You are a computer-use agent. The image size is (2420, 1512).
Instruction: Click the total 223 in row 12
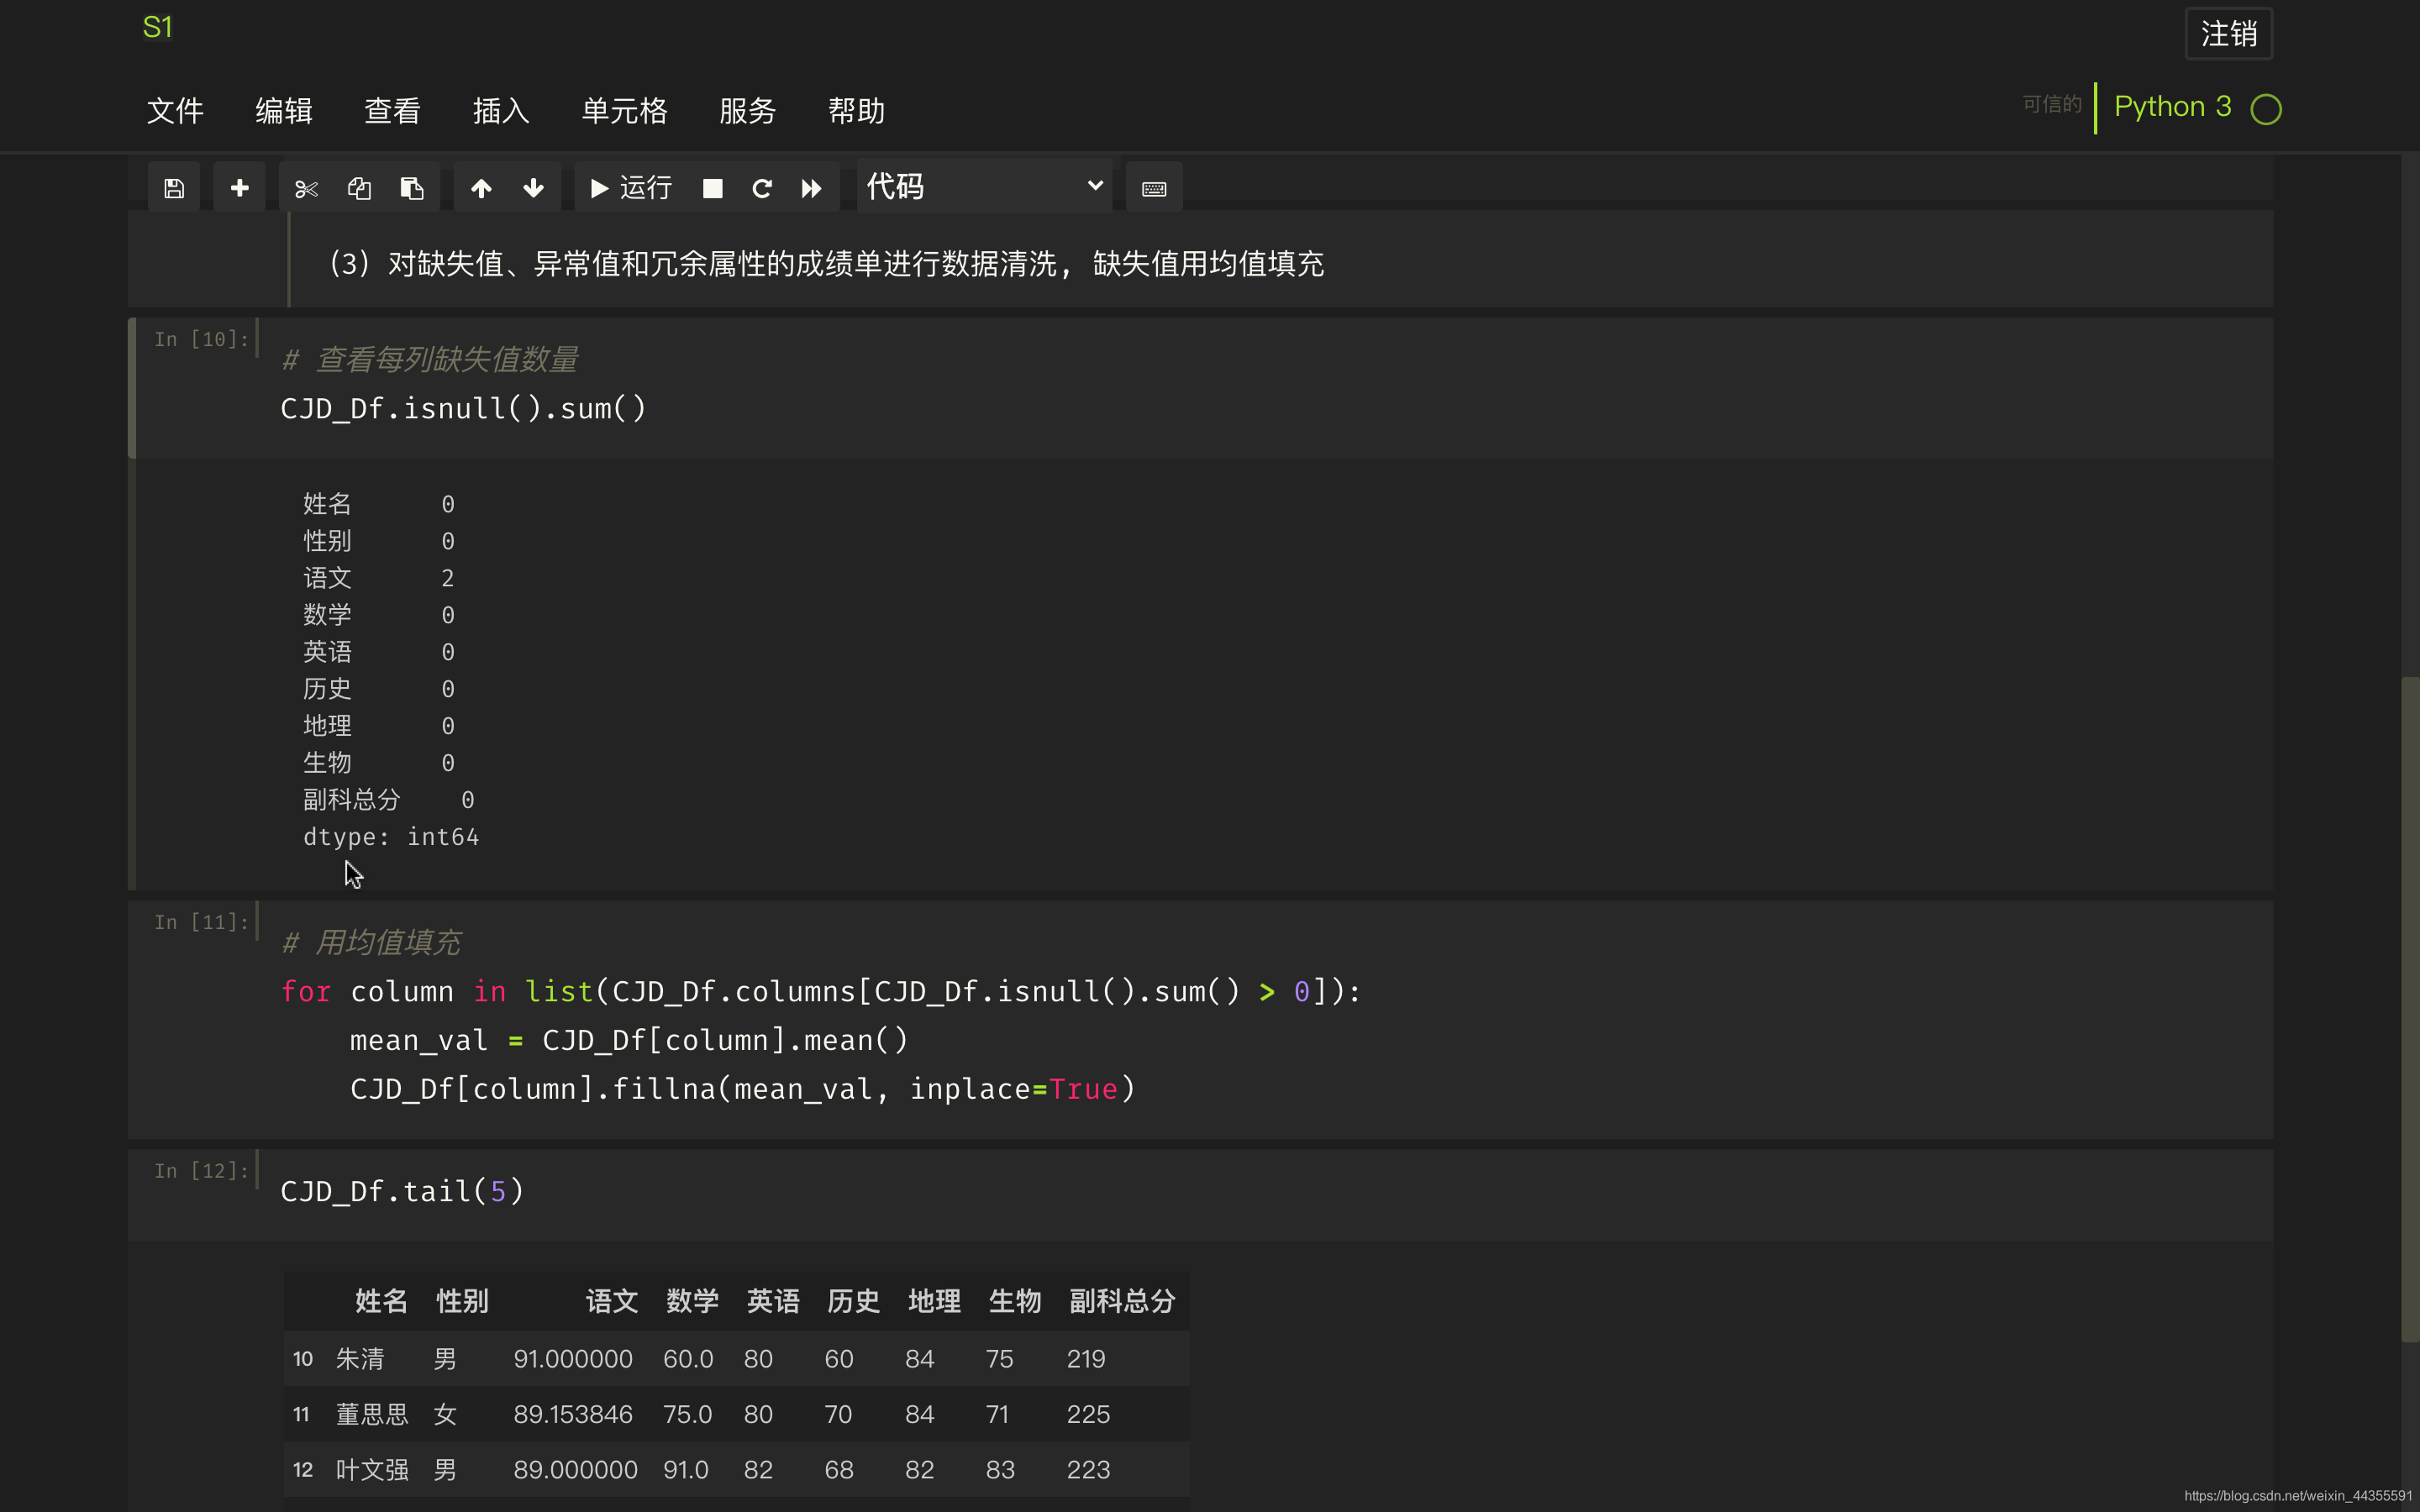click(1088, 1470)
